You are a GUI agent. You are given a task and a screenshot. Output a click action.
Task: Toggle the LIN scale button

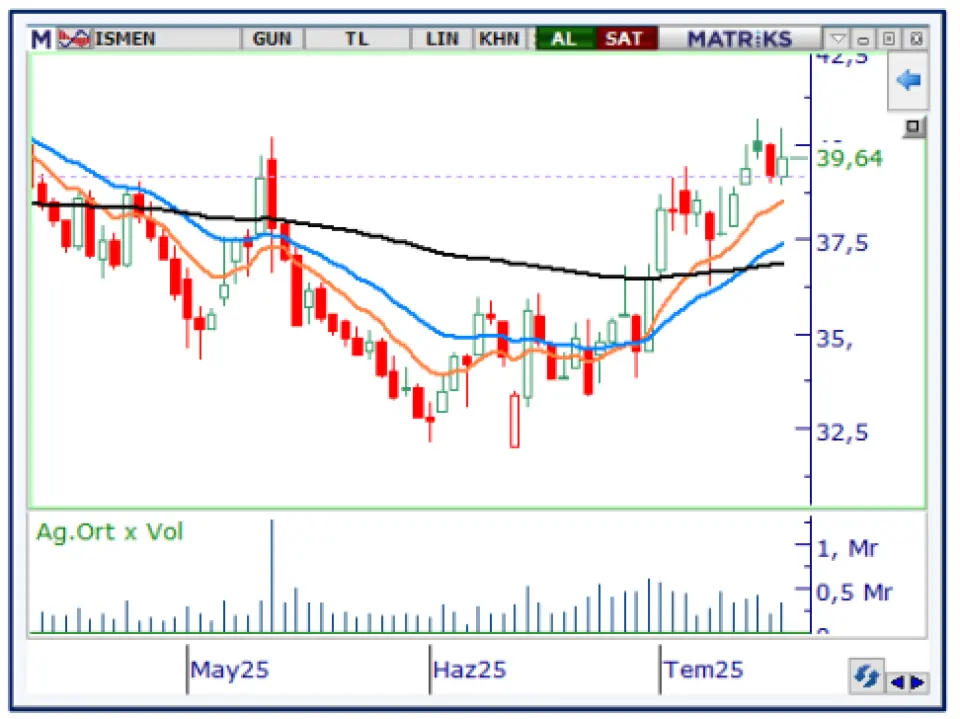click(442, 39)
